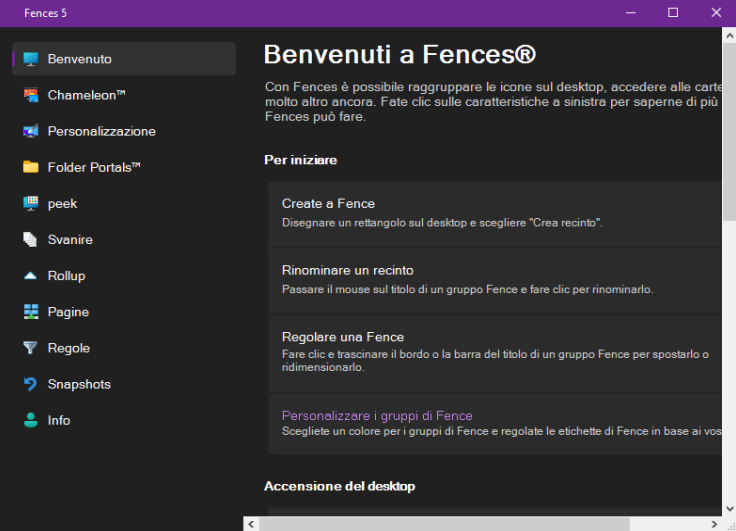The image size is (736, 531).
Task: Select Folder Portals™ in the sidebar
Action: (x=124, y=168)
